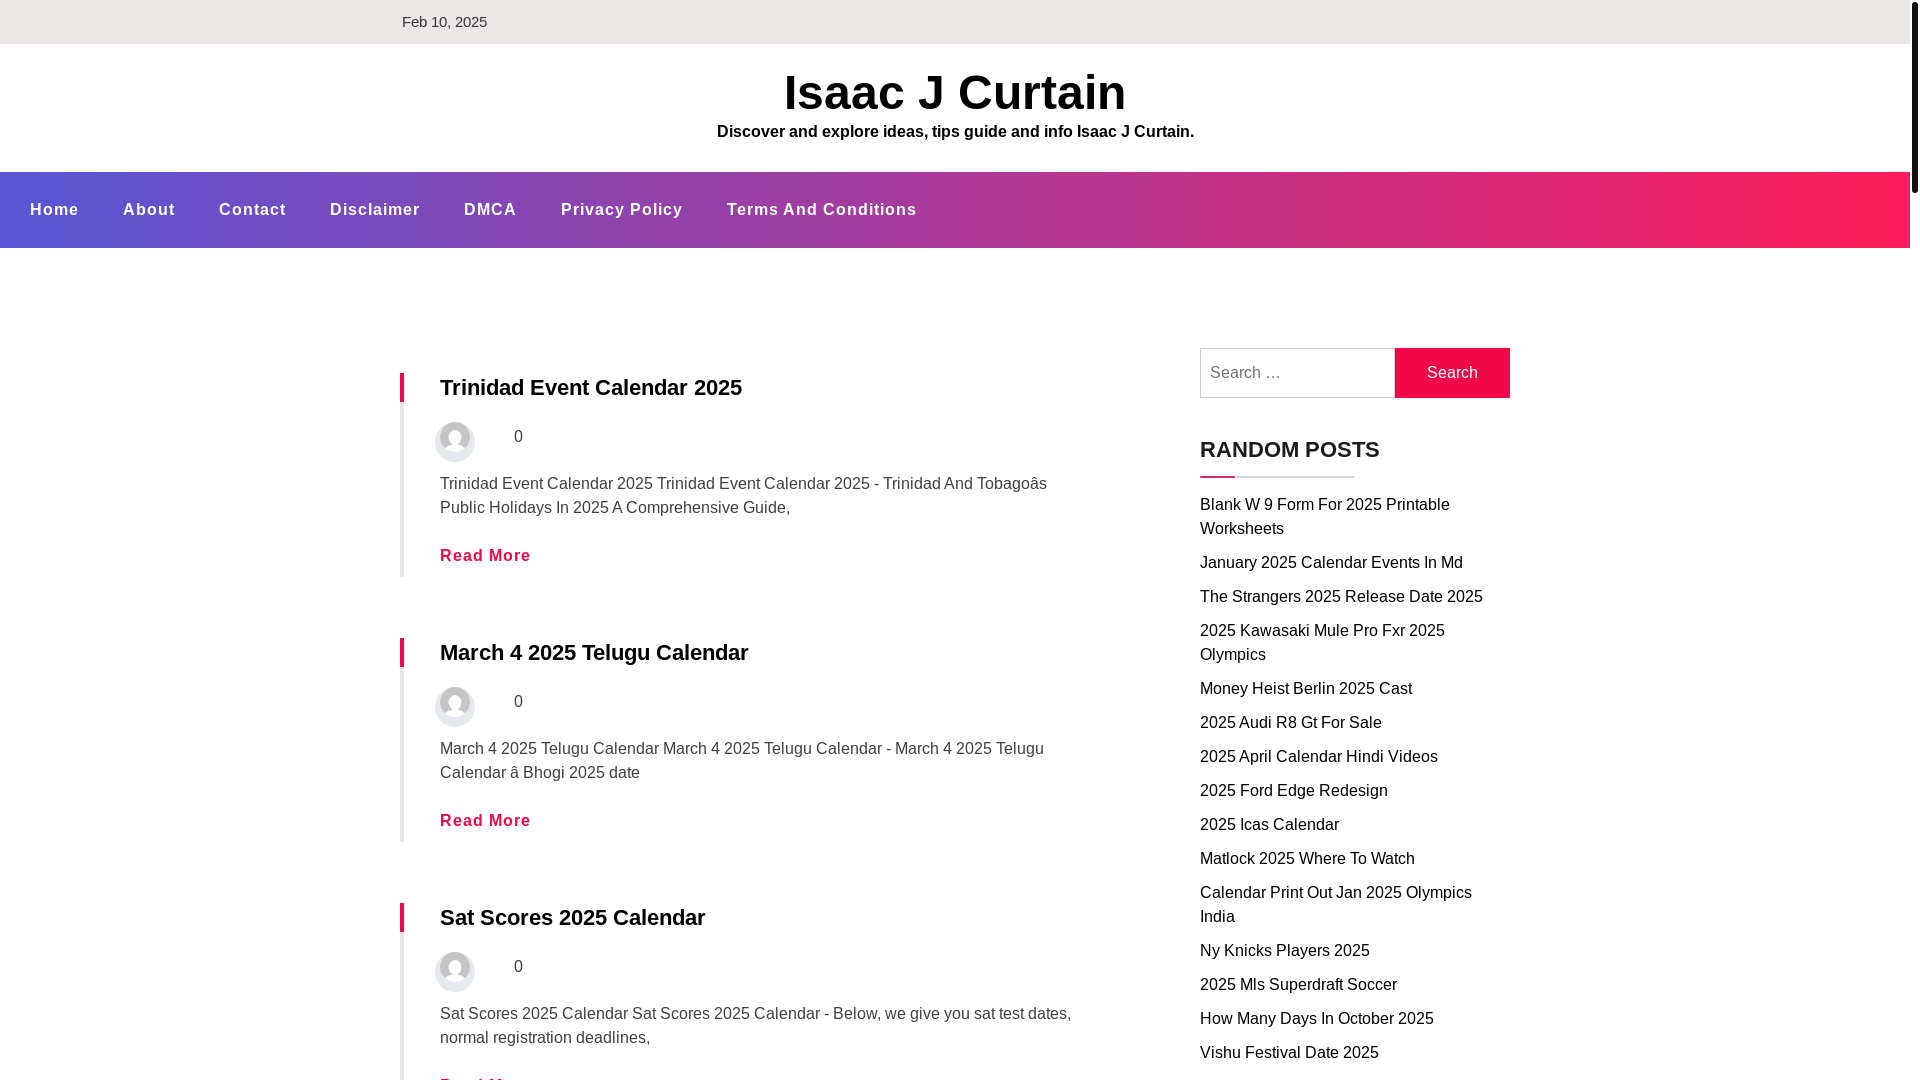1920x1080 pixels.
Task: Click the Feb 10, 2025 date text
Action: click(x=444, y=22)
